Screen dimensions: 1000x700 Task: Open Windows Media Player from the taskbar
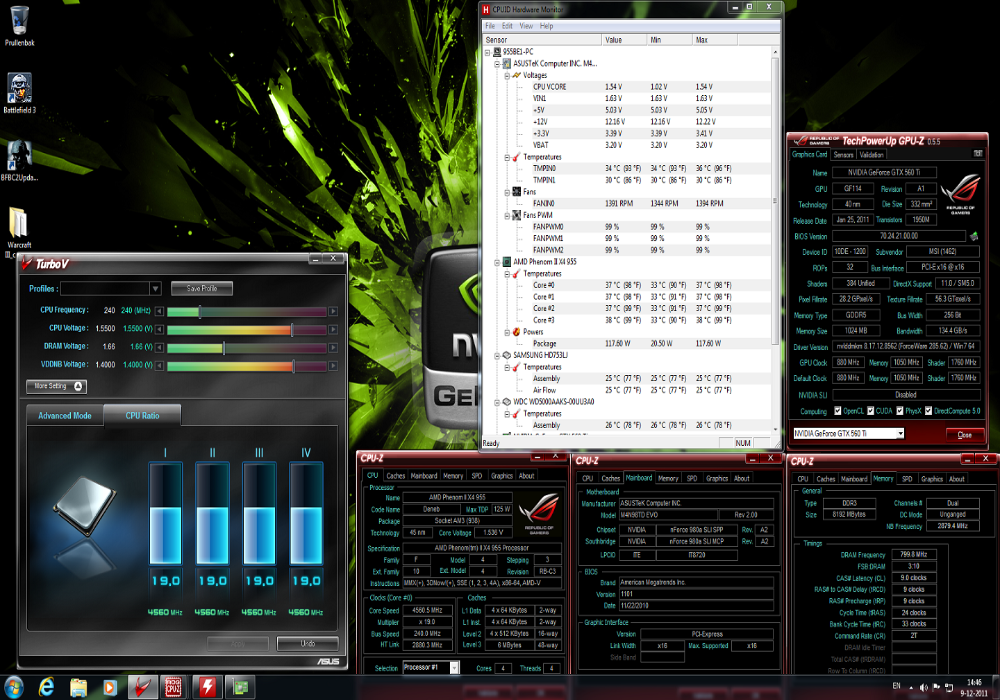point(110,687)
